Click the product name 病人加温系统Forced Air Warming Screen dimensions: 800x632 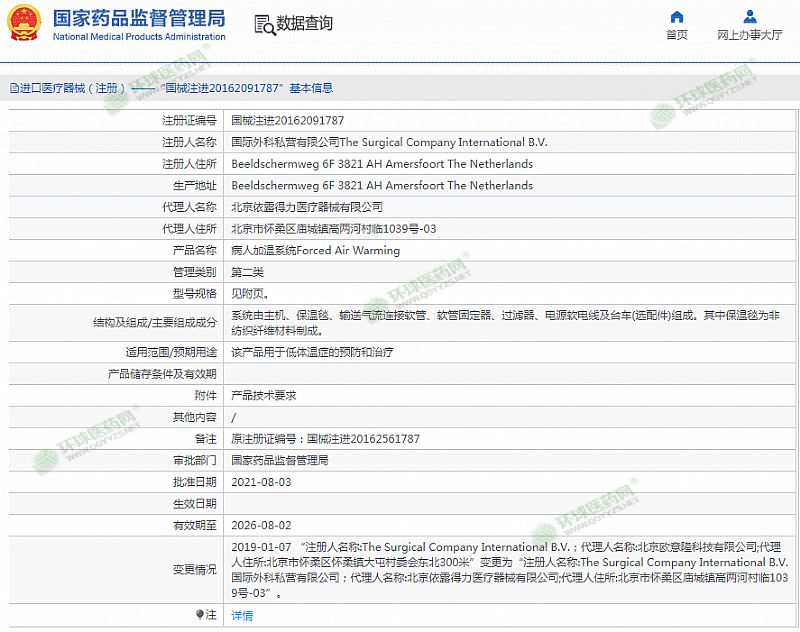pos(315,250)
